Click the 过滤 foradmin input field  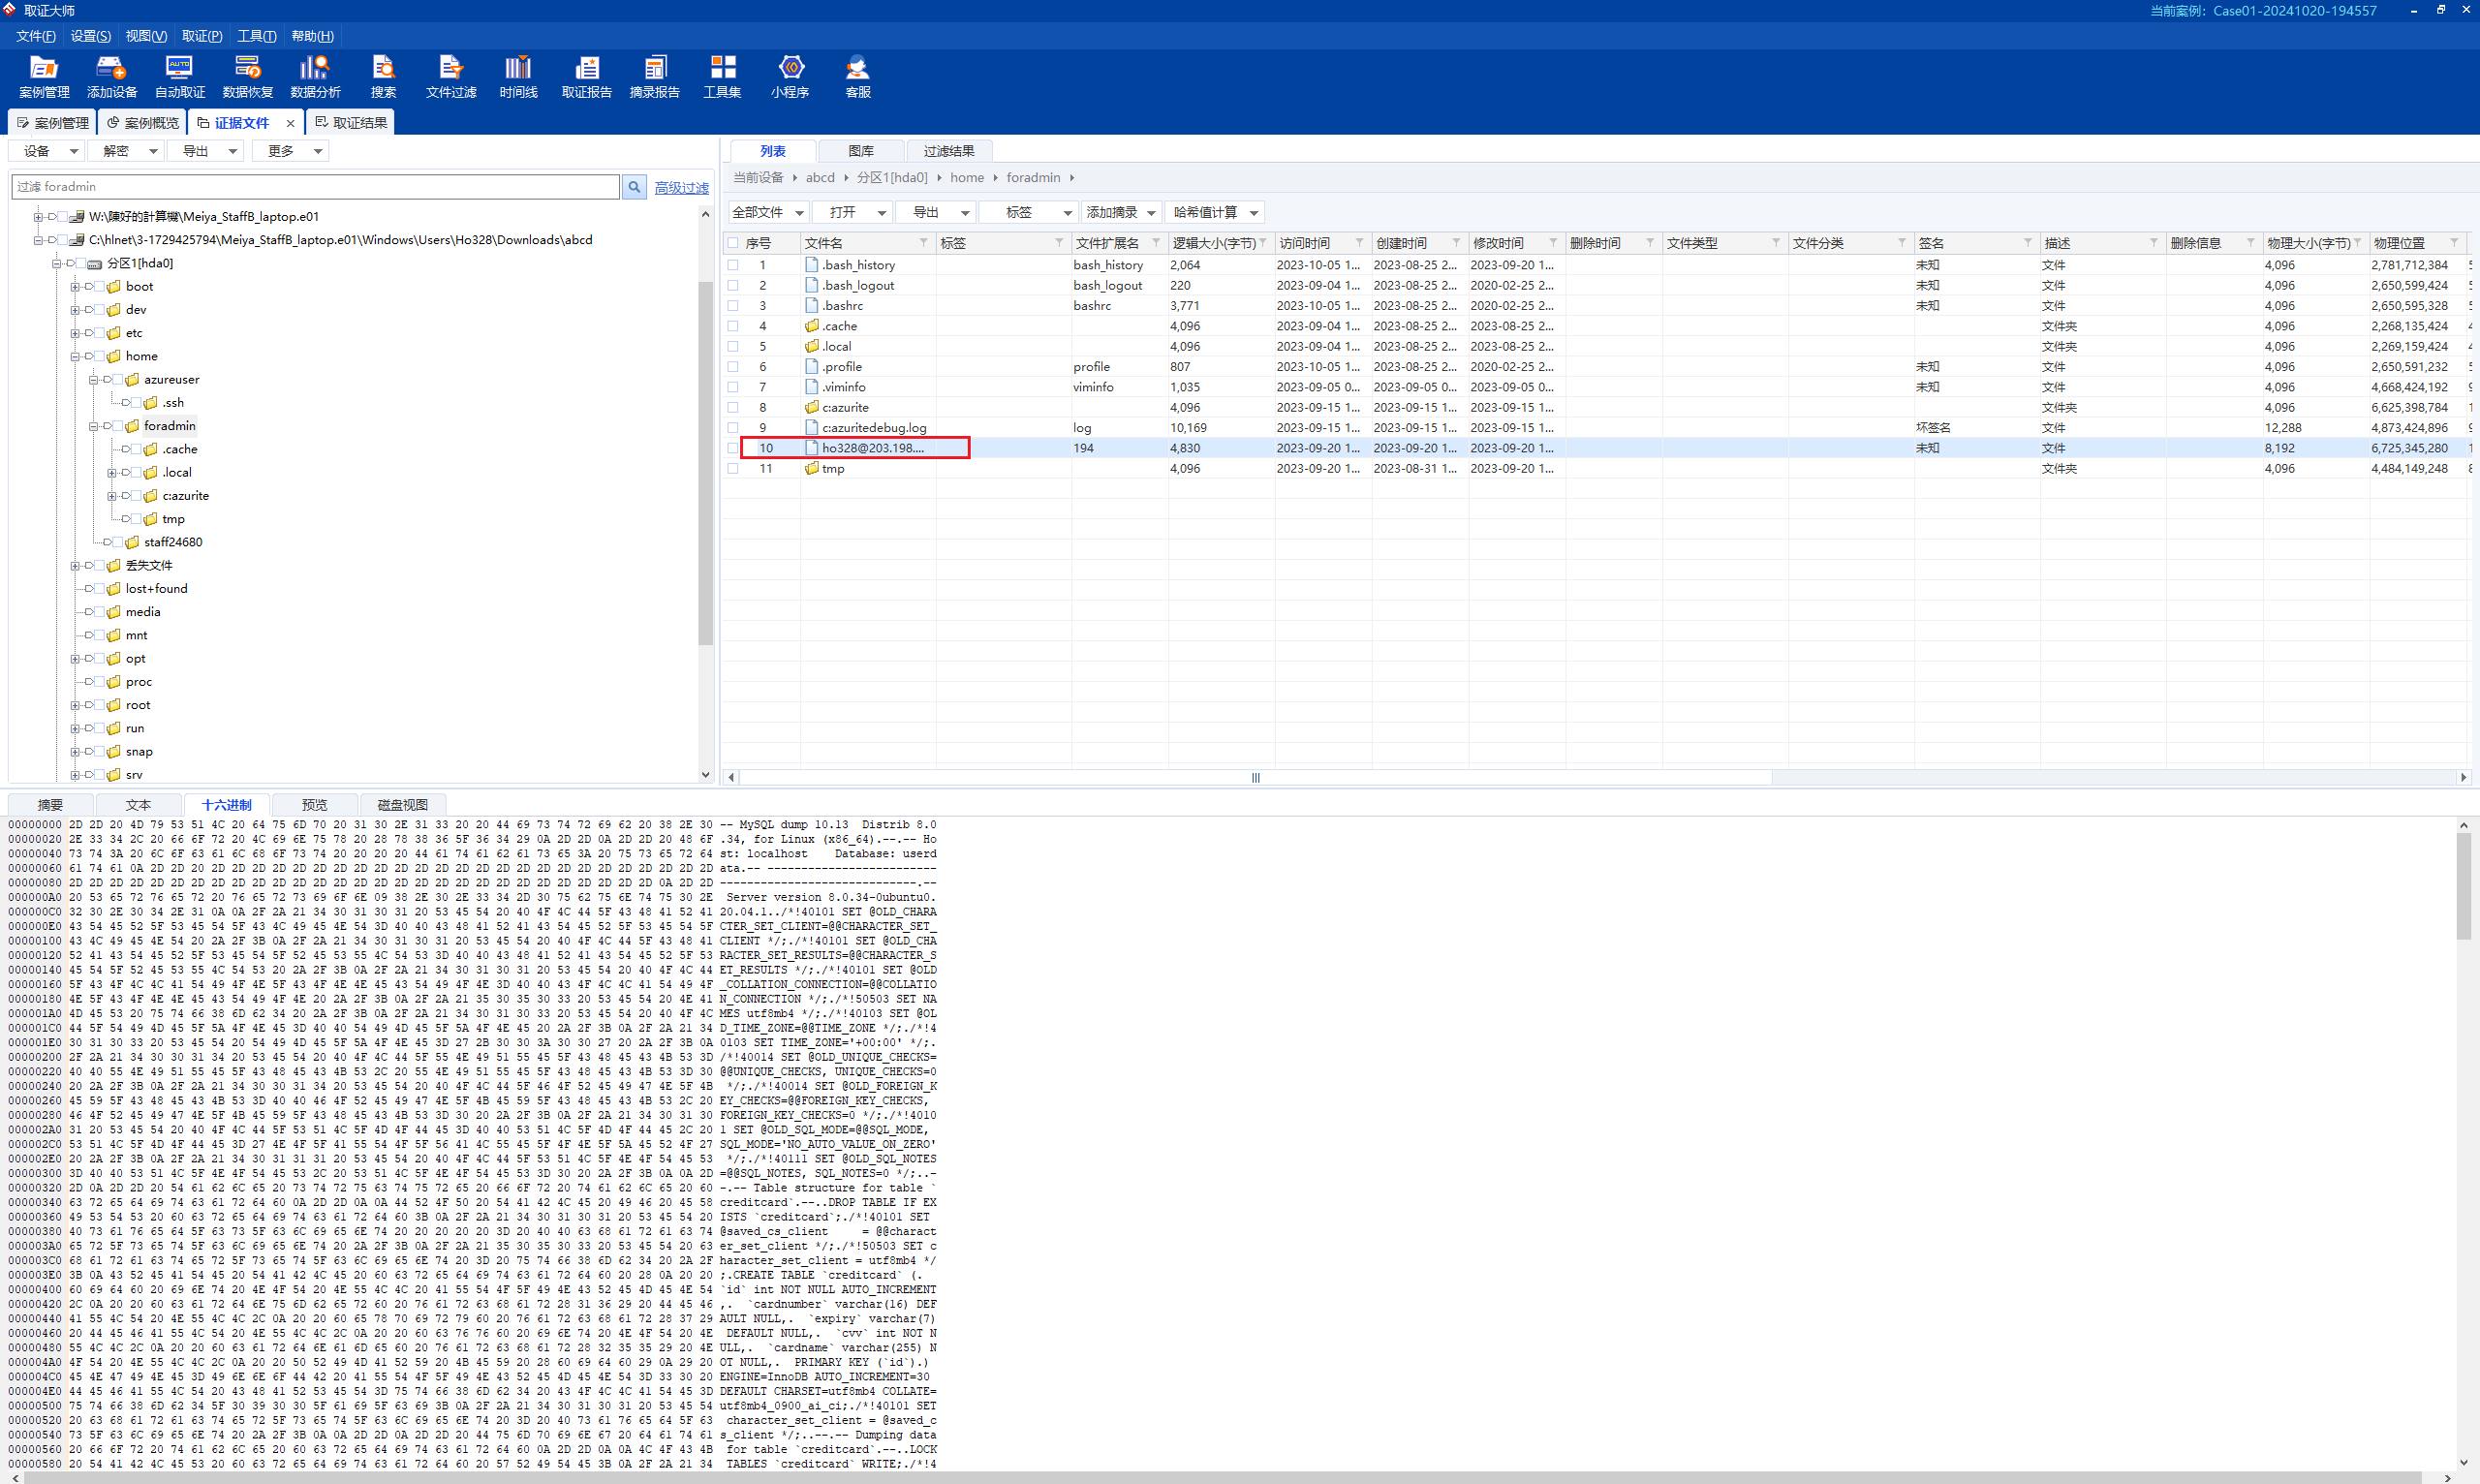(316, 187)
